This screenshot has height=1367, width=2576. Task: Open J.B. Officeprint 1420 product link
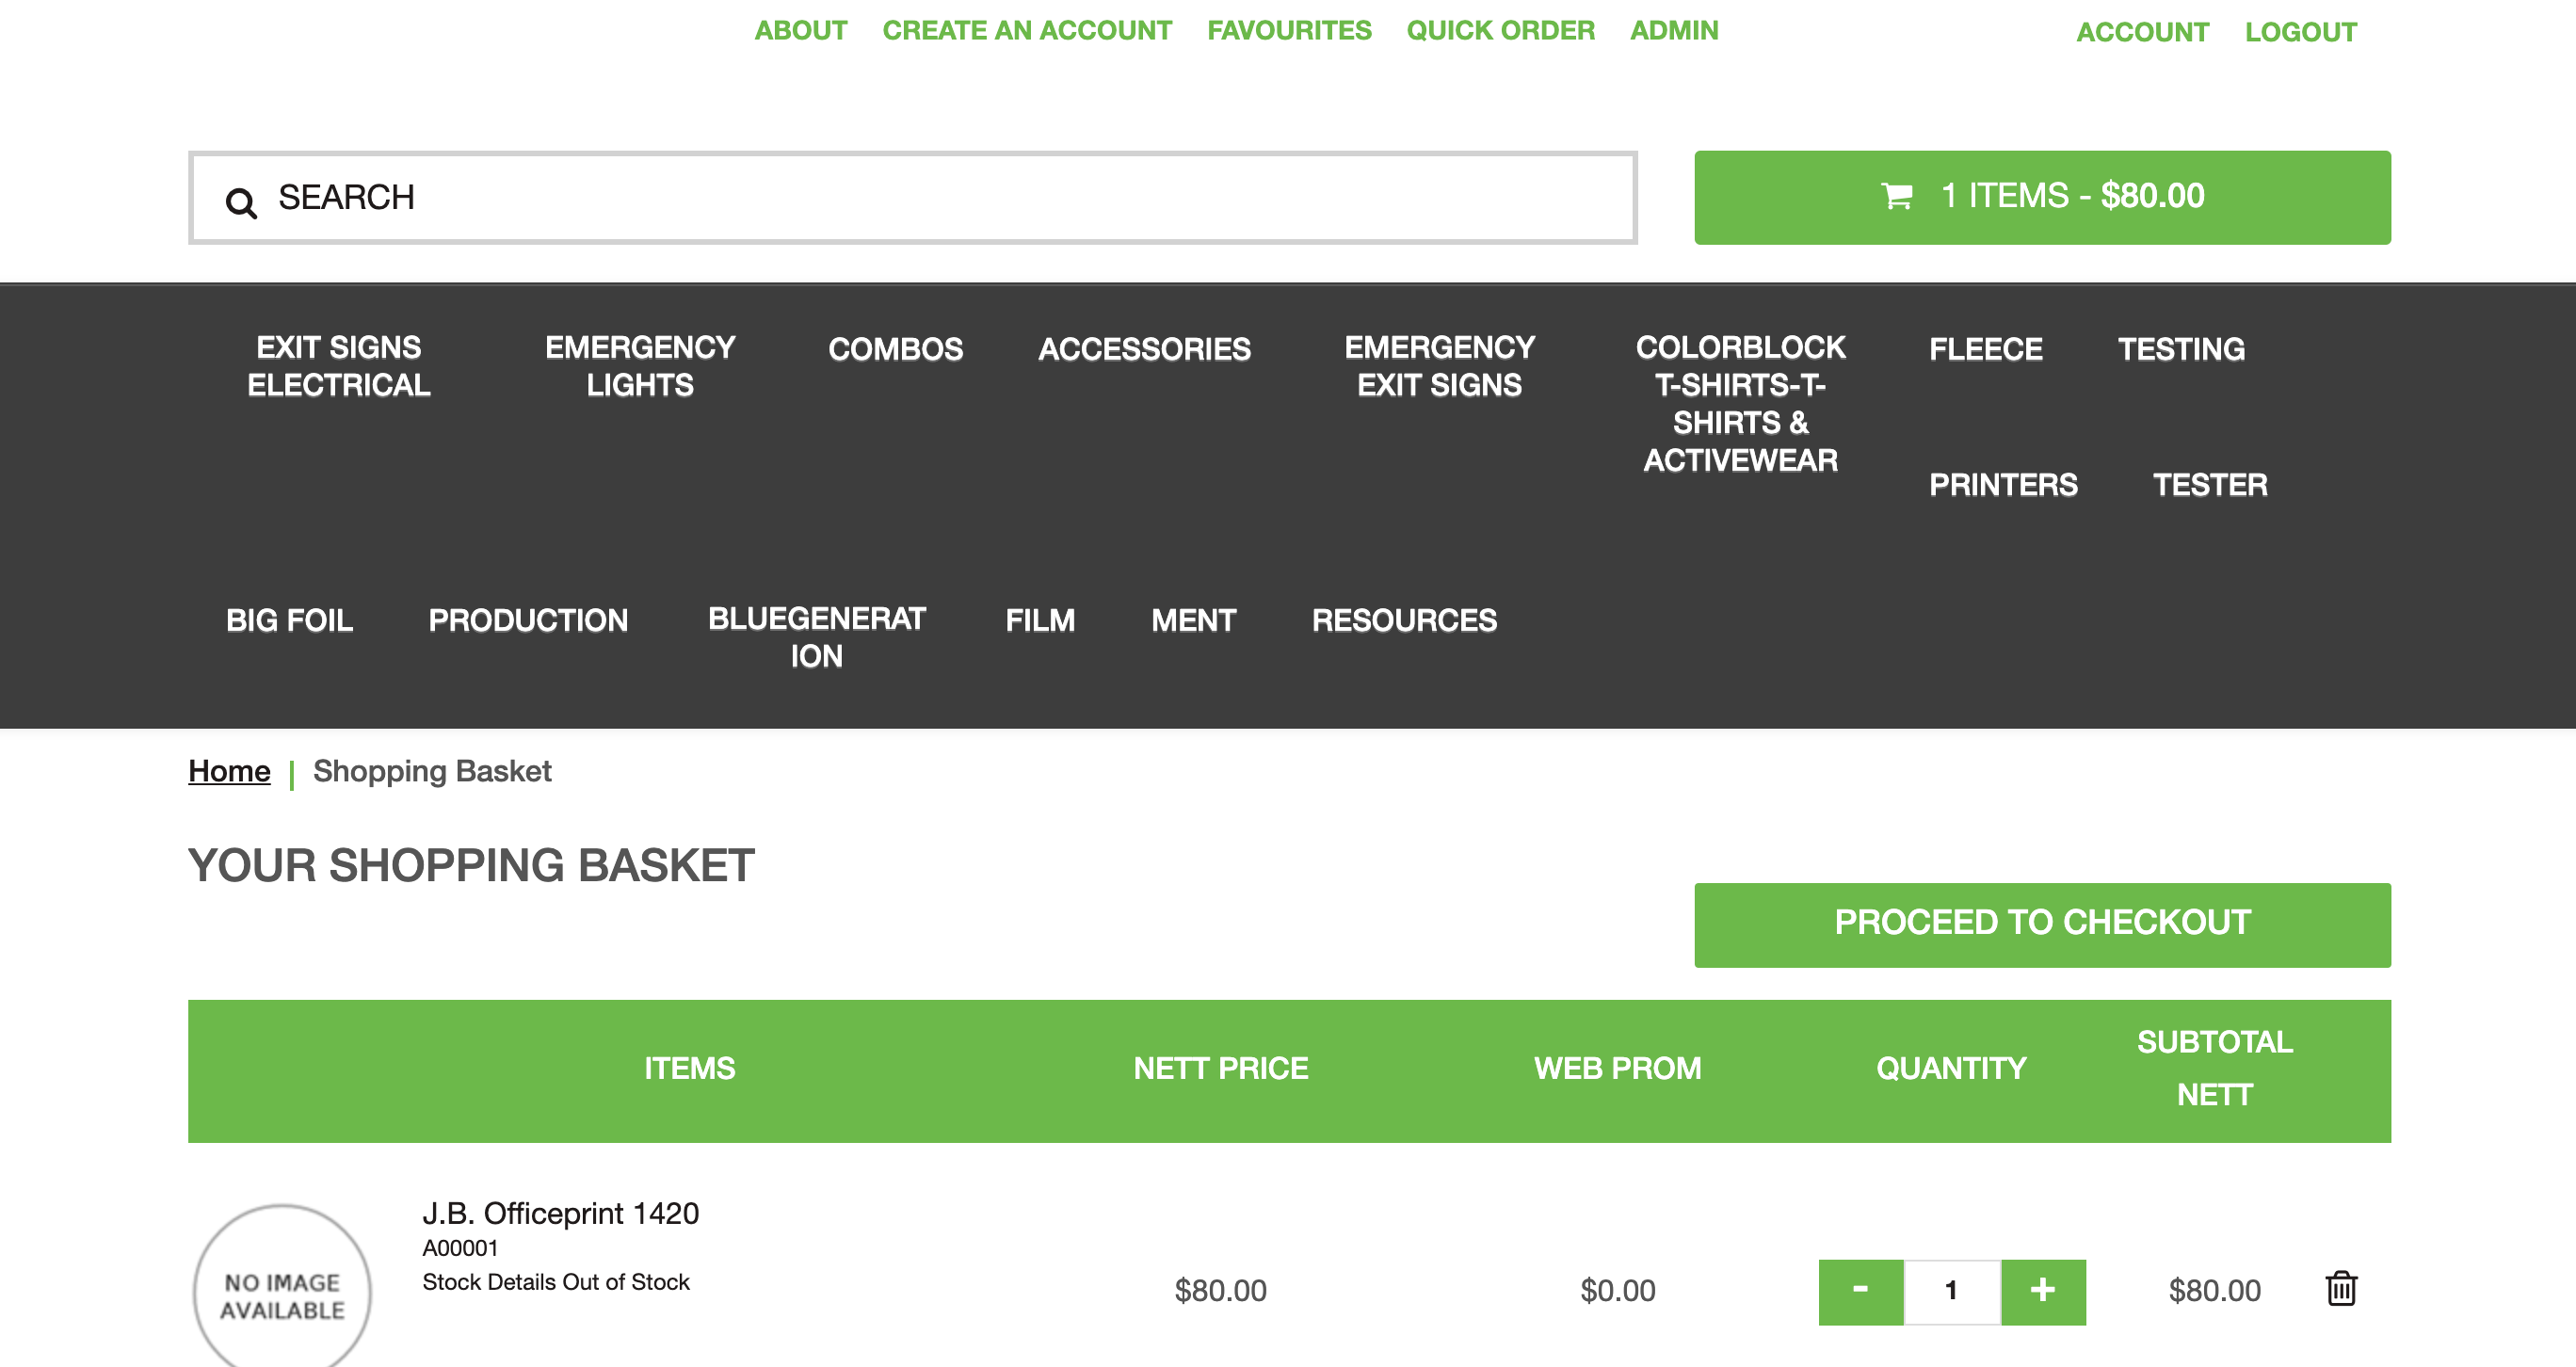(560, 1213)
